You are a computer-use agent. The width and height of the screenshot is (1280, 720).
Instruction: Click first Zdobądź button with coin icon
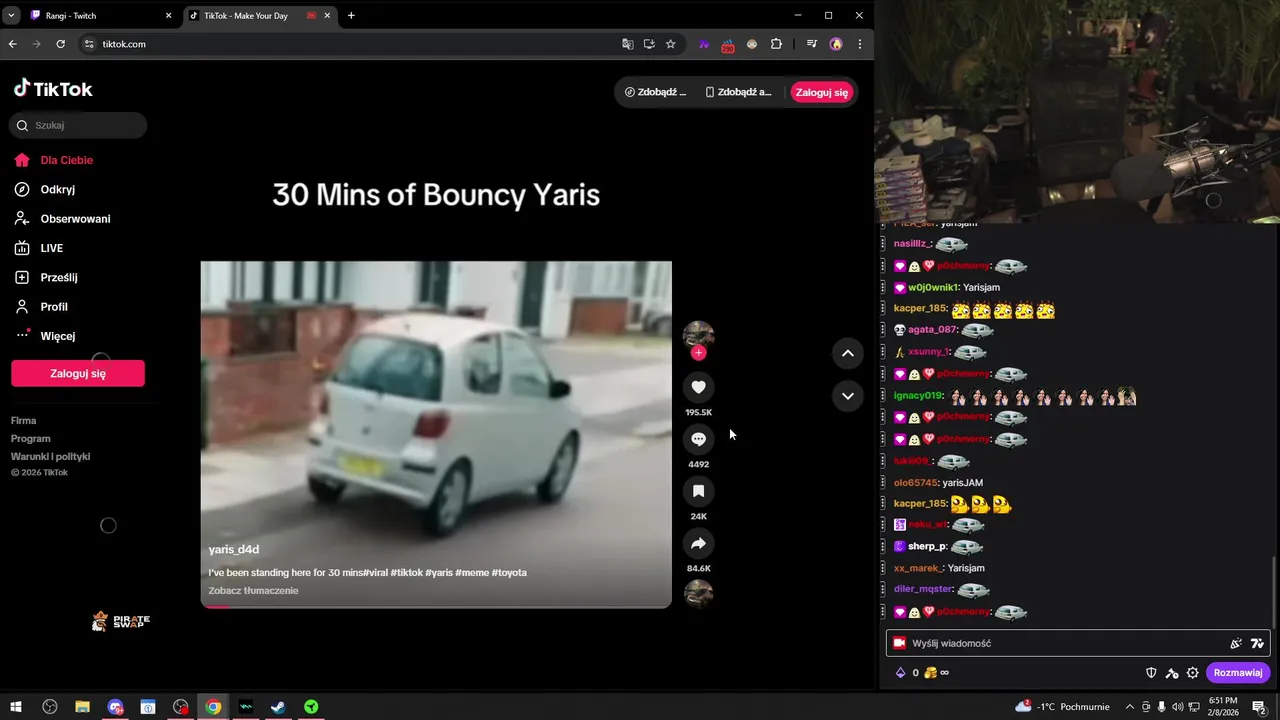click(657, 92)
